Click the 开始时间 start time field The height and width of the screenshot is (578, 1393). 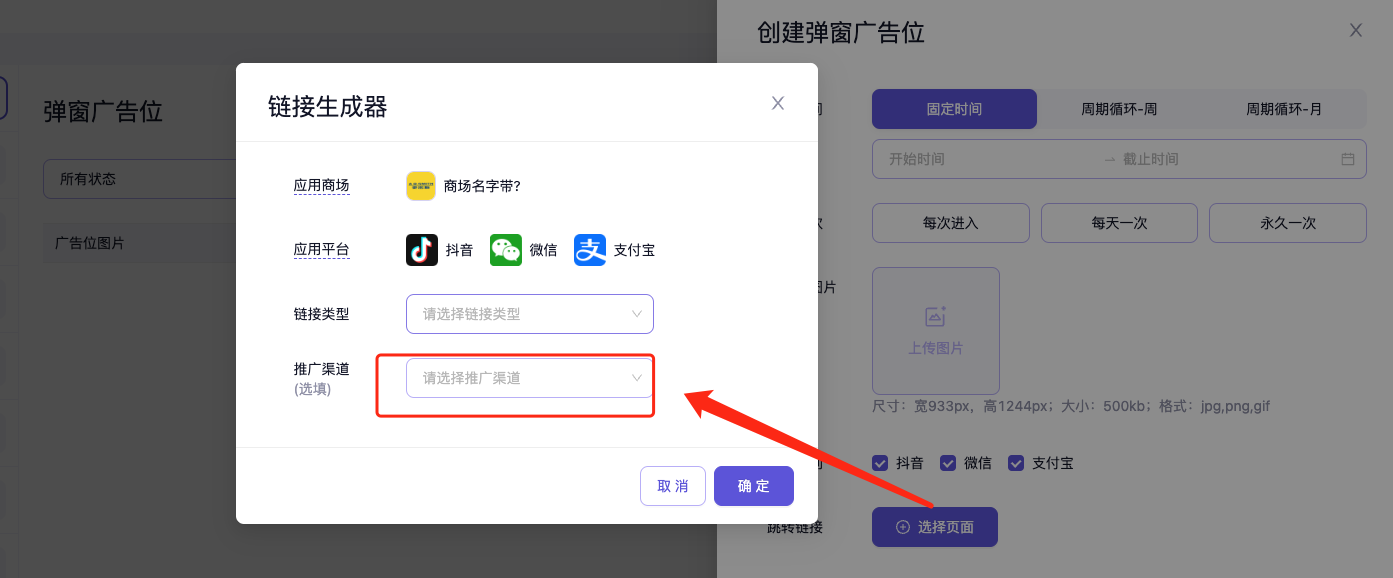980,159
